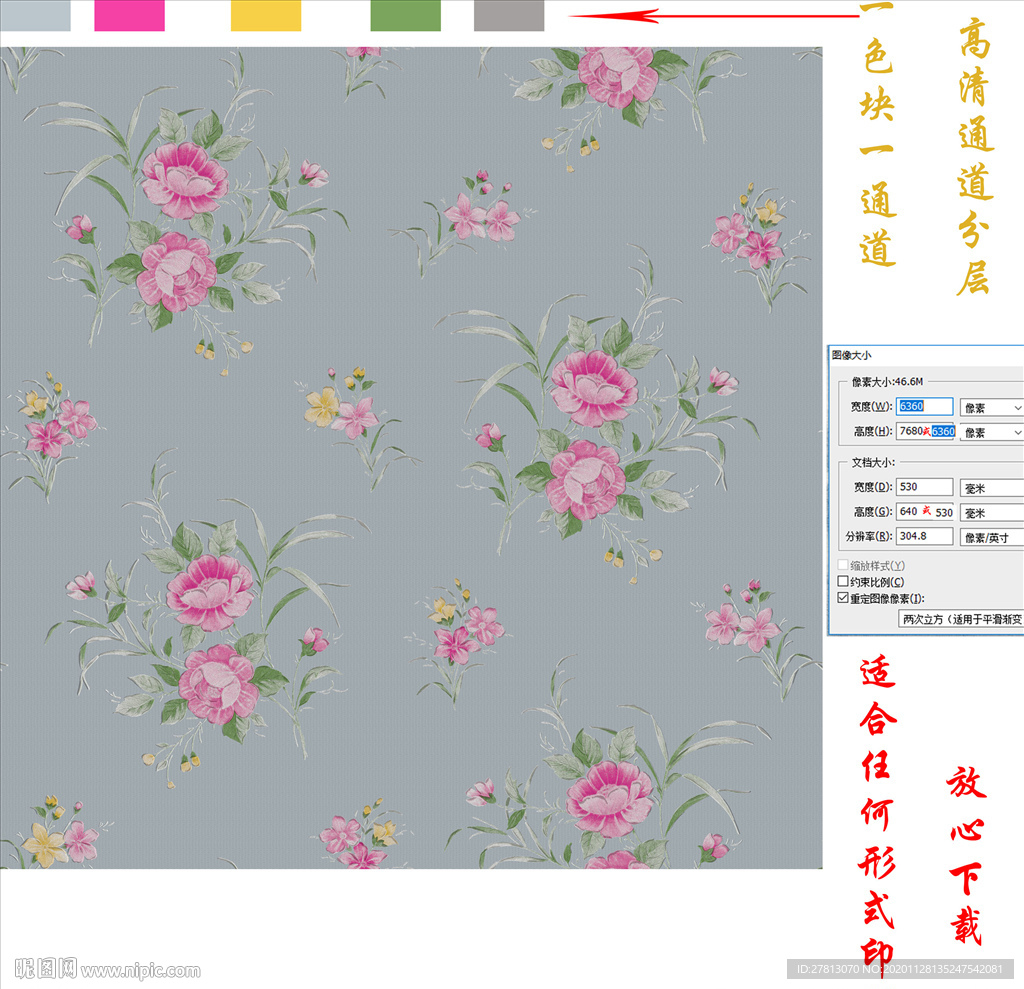The width and height of the screenshot is (1024, 989).
Task: Select the green color block
Action: click(x=405, y=15)
